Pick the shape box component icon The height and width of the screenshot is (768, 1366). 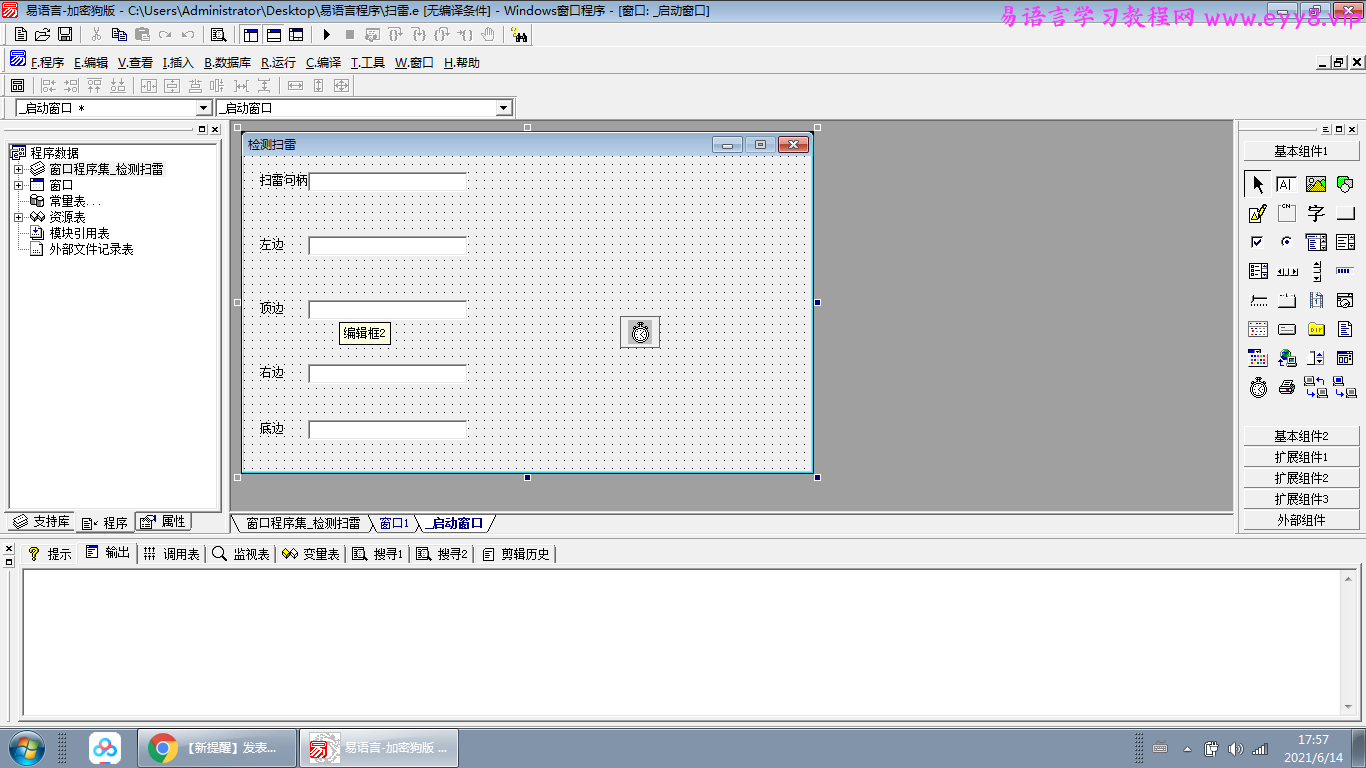click(1345, 184)
